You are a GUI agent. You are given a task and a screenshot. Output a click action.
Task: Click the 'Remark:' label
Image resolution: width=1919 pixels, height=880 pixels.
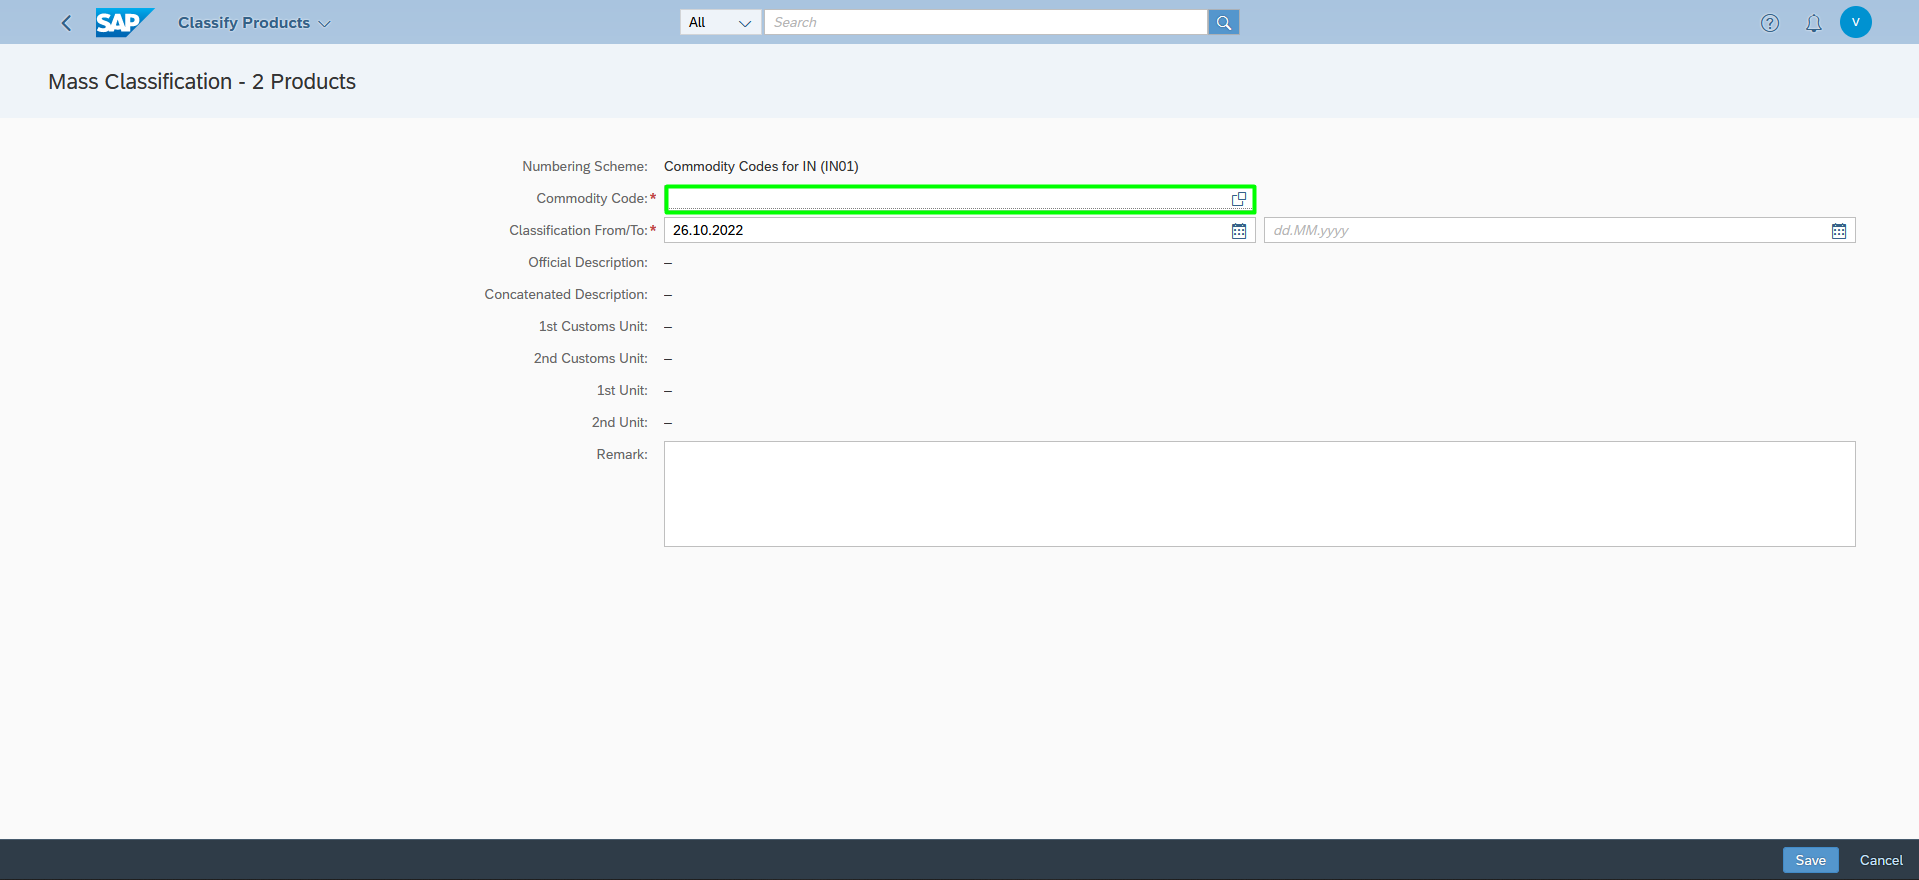tap(622, 454)
